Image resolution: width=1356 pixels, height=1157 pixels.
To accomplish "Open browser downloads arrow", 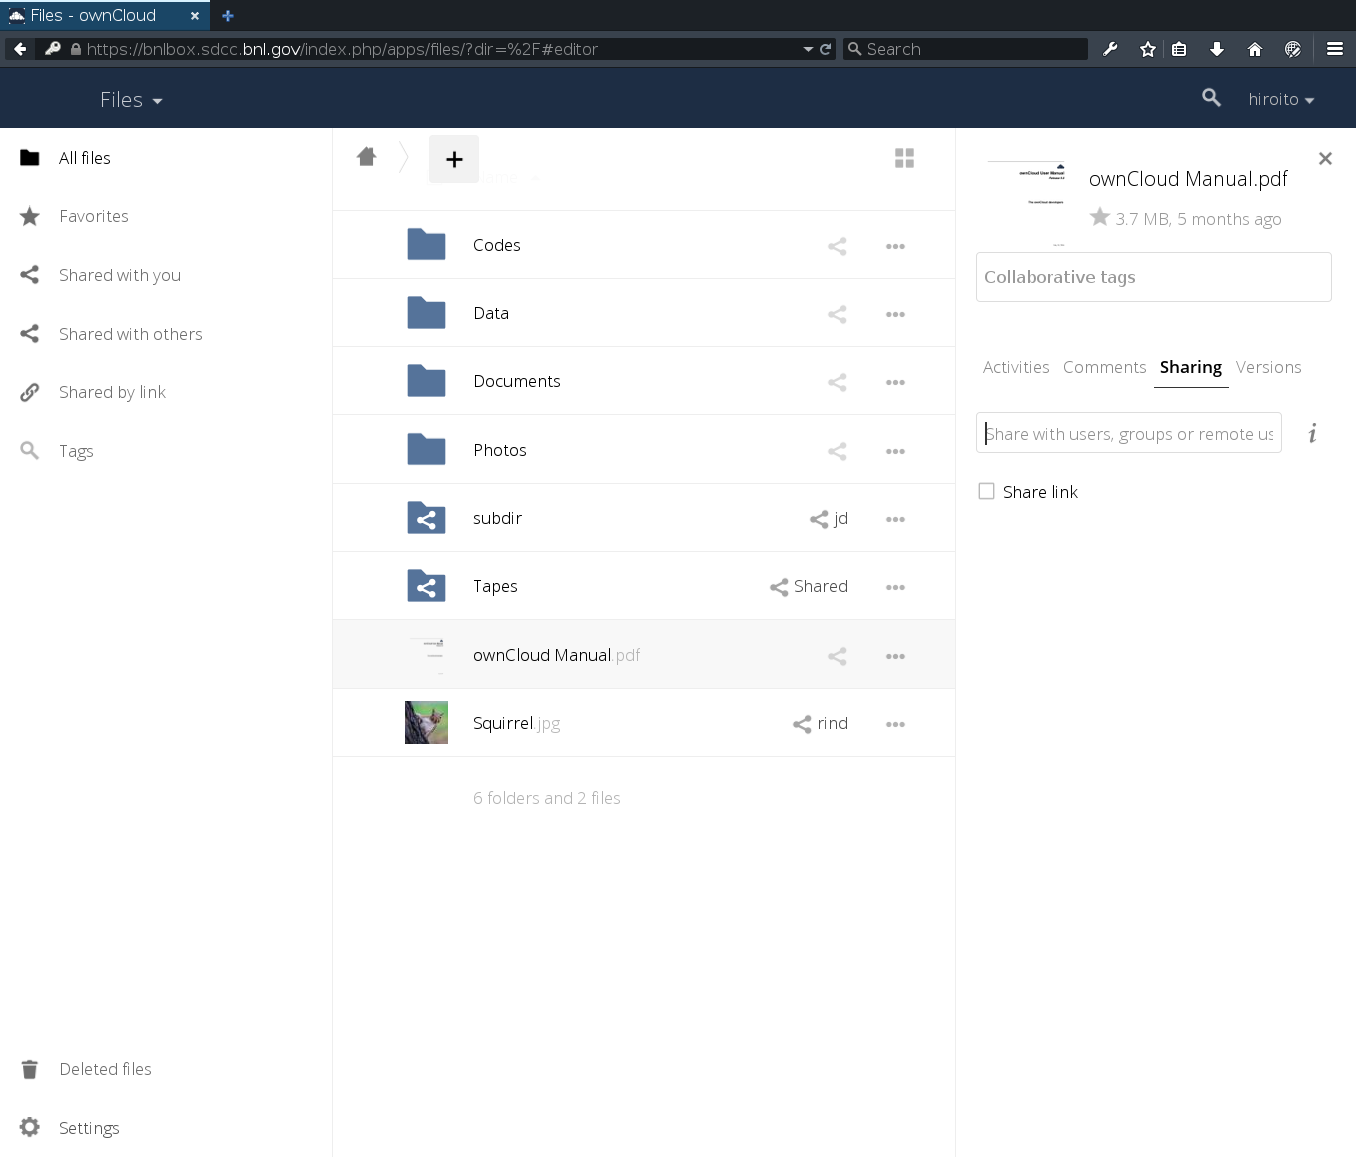I will point(1217,49).
